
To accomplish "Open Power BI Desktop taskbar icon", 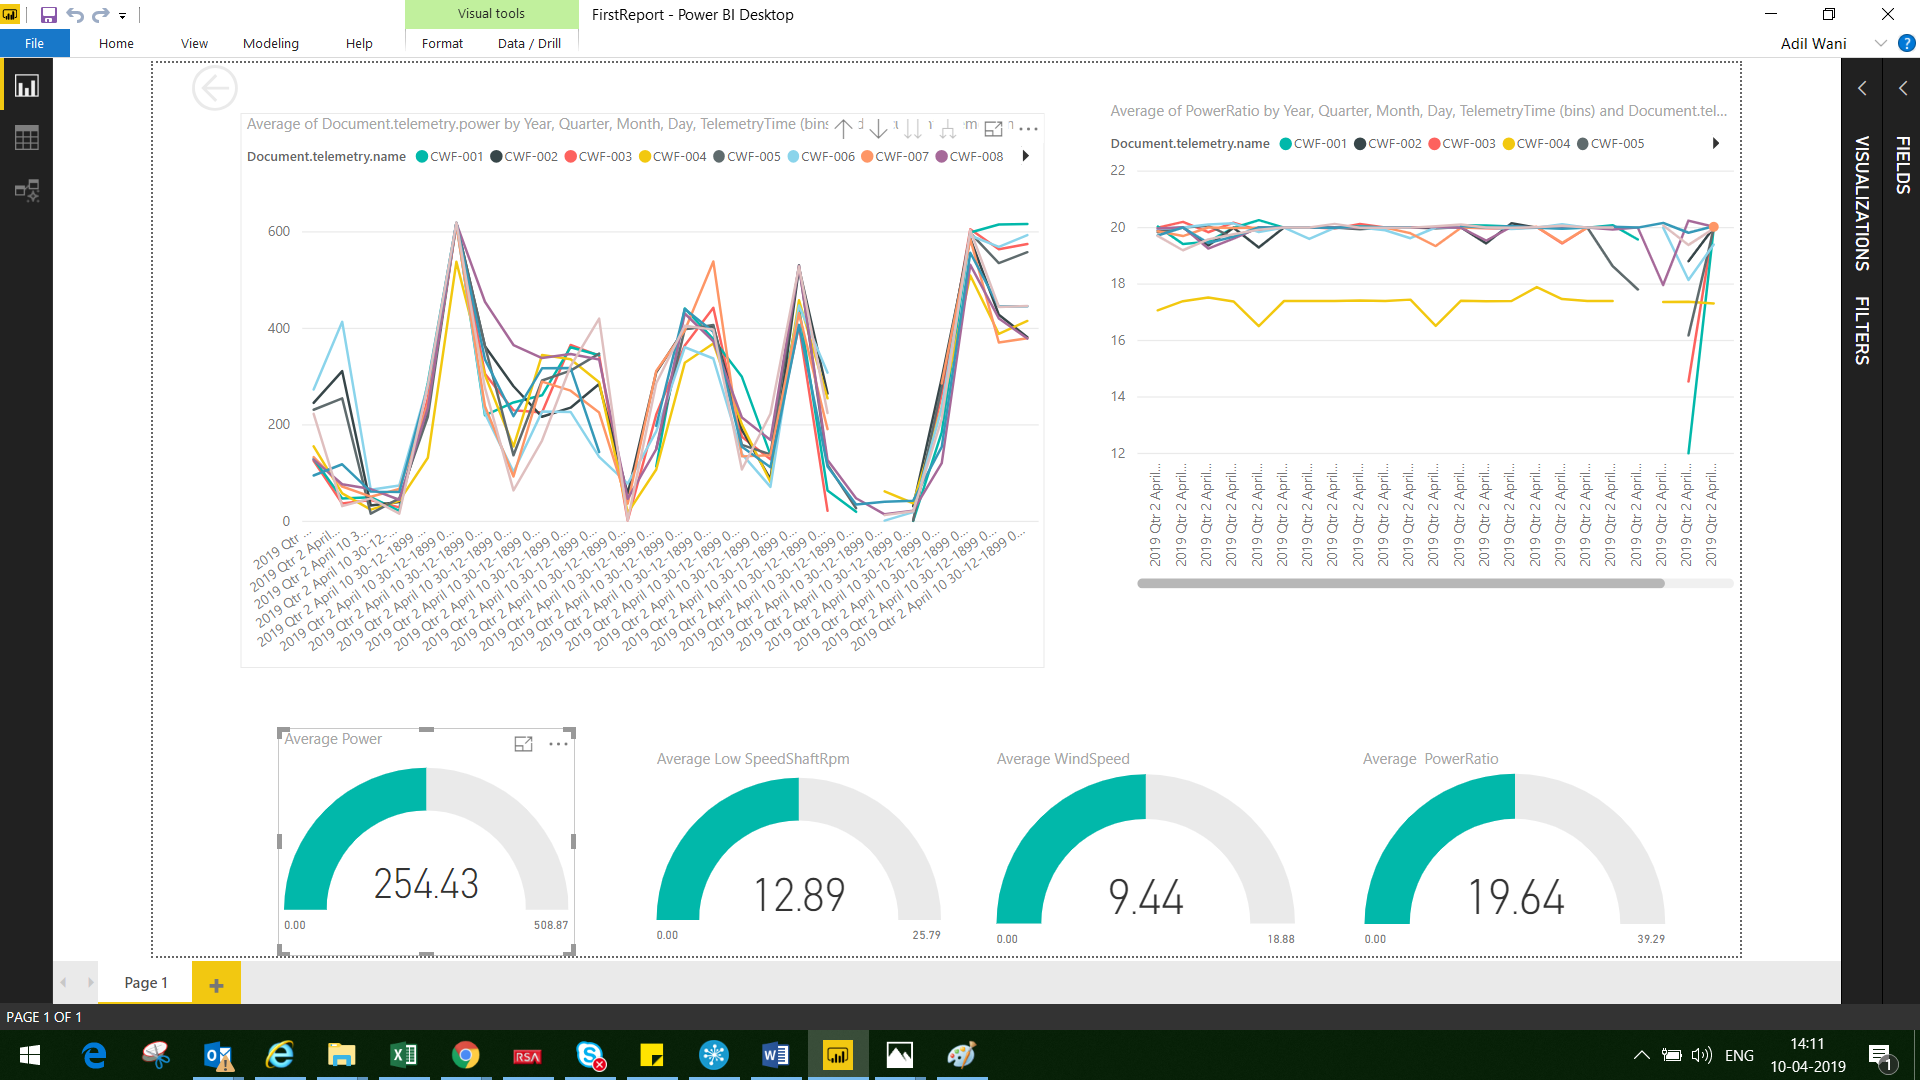I will [838, 1055].
